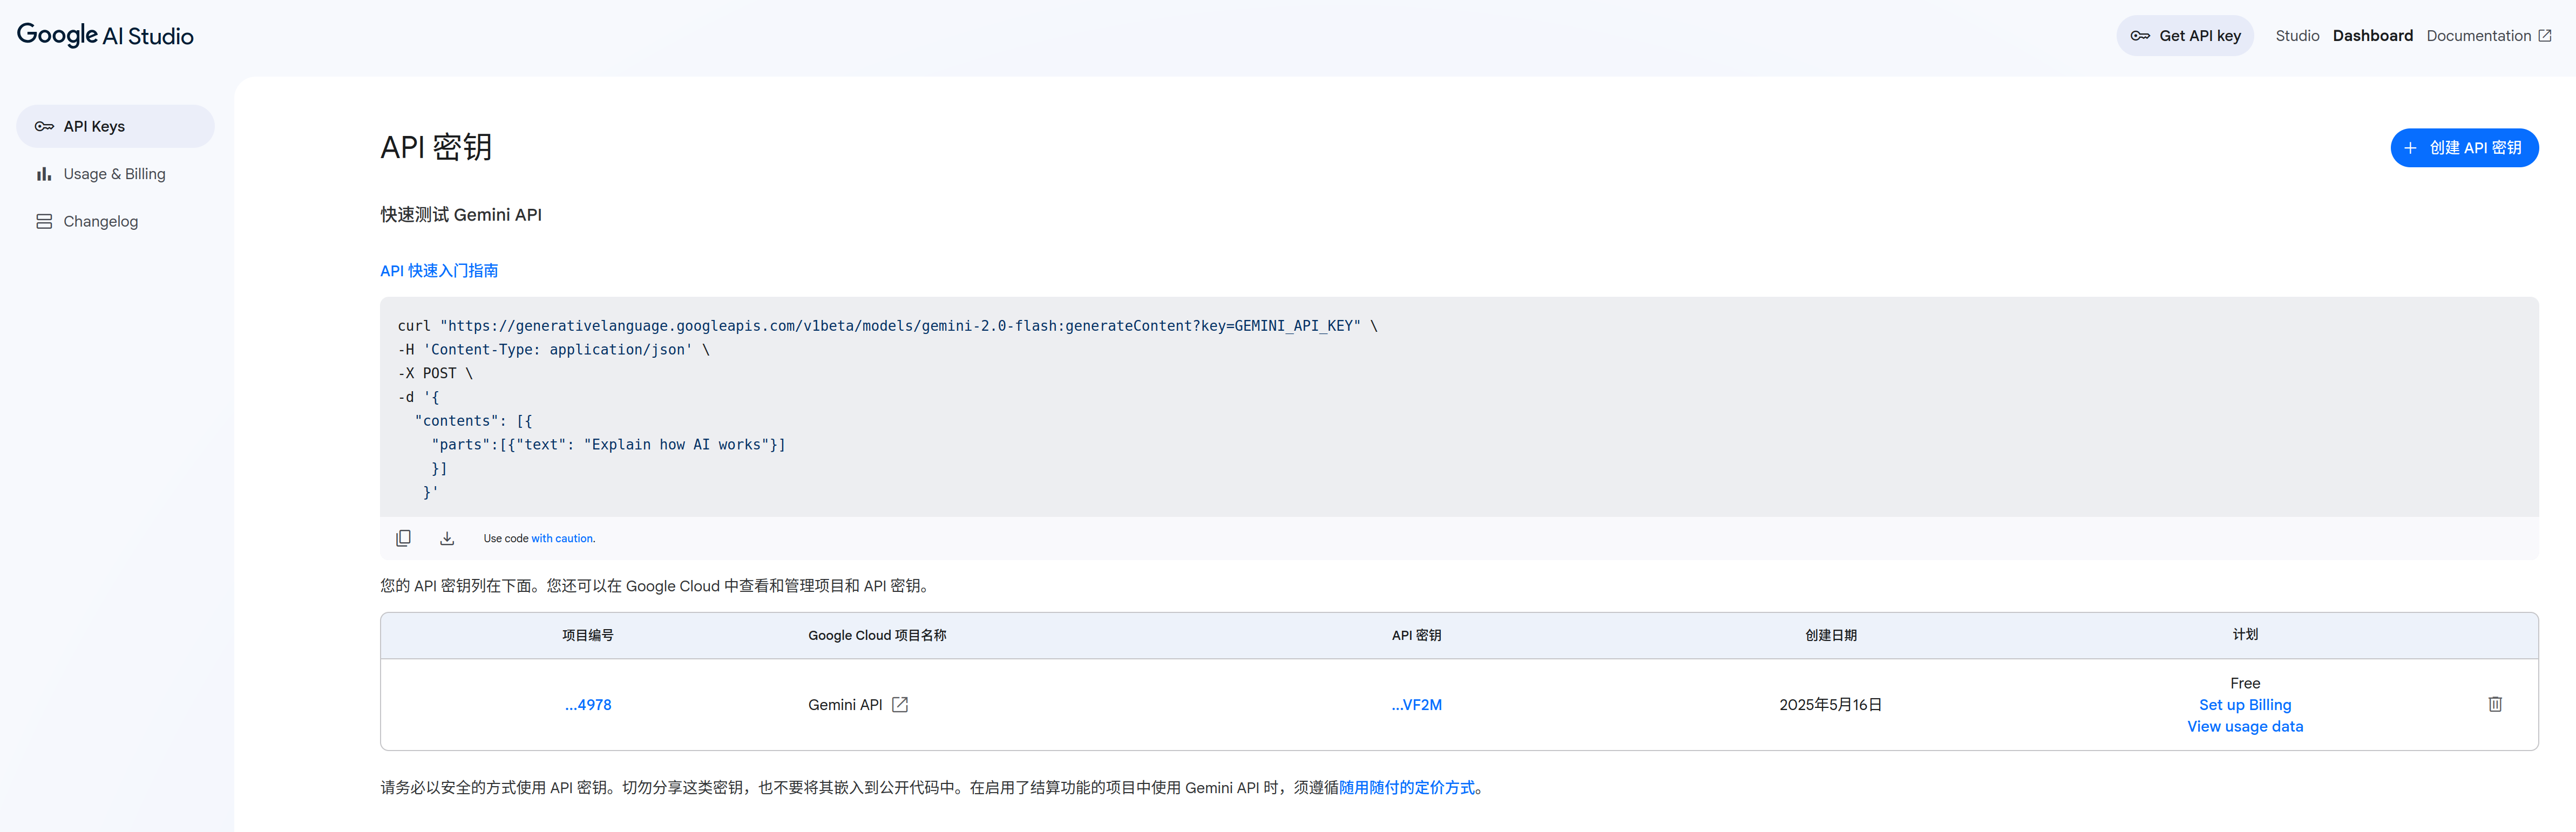
Task: Reveal the ...VF2M API key
Action: click(x=1416, y=705)
